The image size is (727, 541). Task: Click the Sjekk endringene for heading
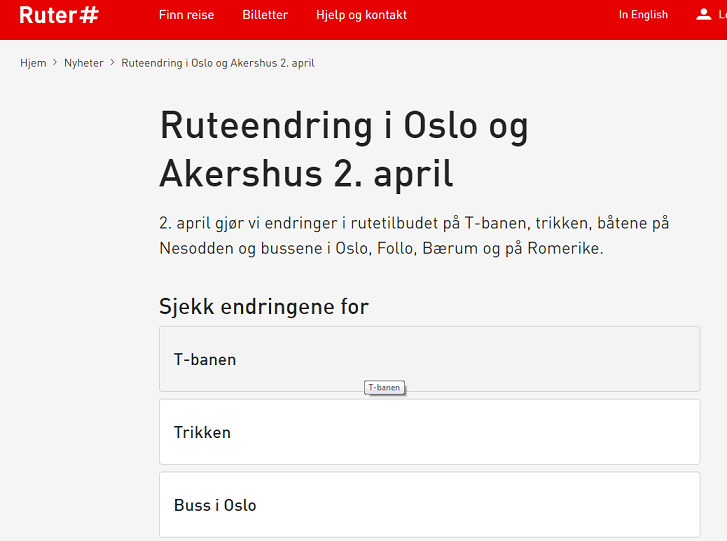pyautogui.click(x=264, y=306)
